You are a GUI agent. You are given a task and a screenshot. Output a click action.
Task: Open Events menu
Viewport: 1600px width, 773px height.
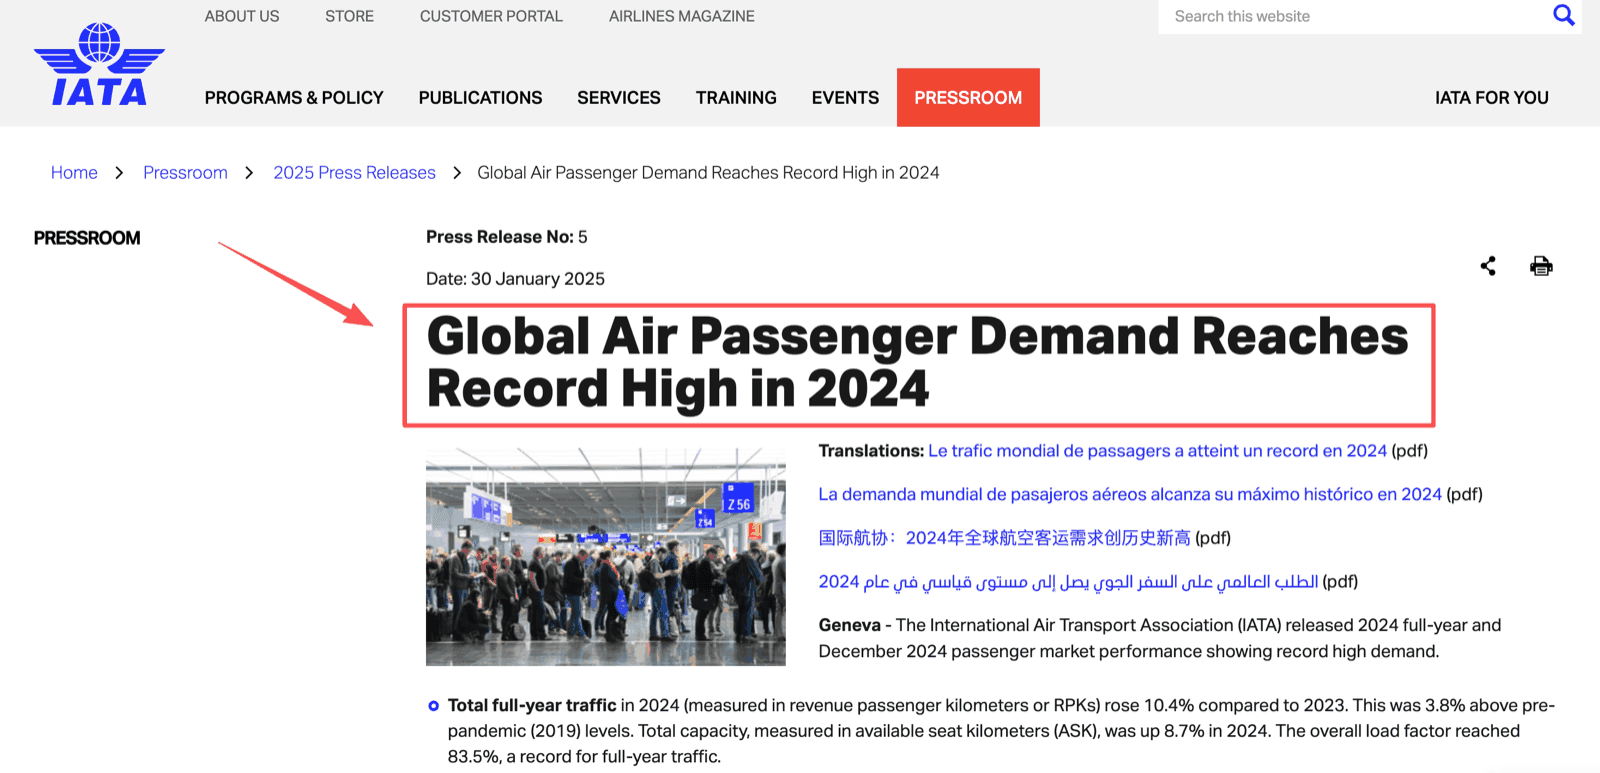coord(845,98)
